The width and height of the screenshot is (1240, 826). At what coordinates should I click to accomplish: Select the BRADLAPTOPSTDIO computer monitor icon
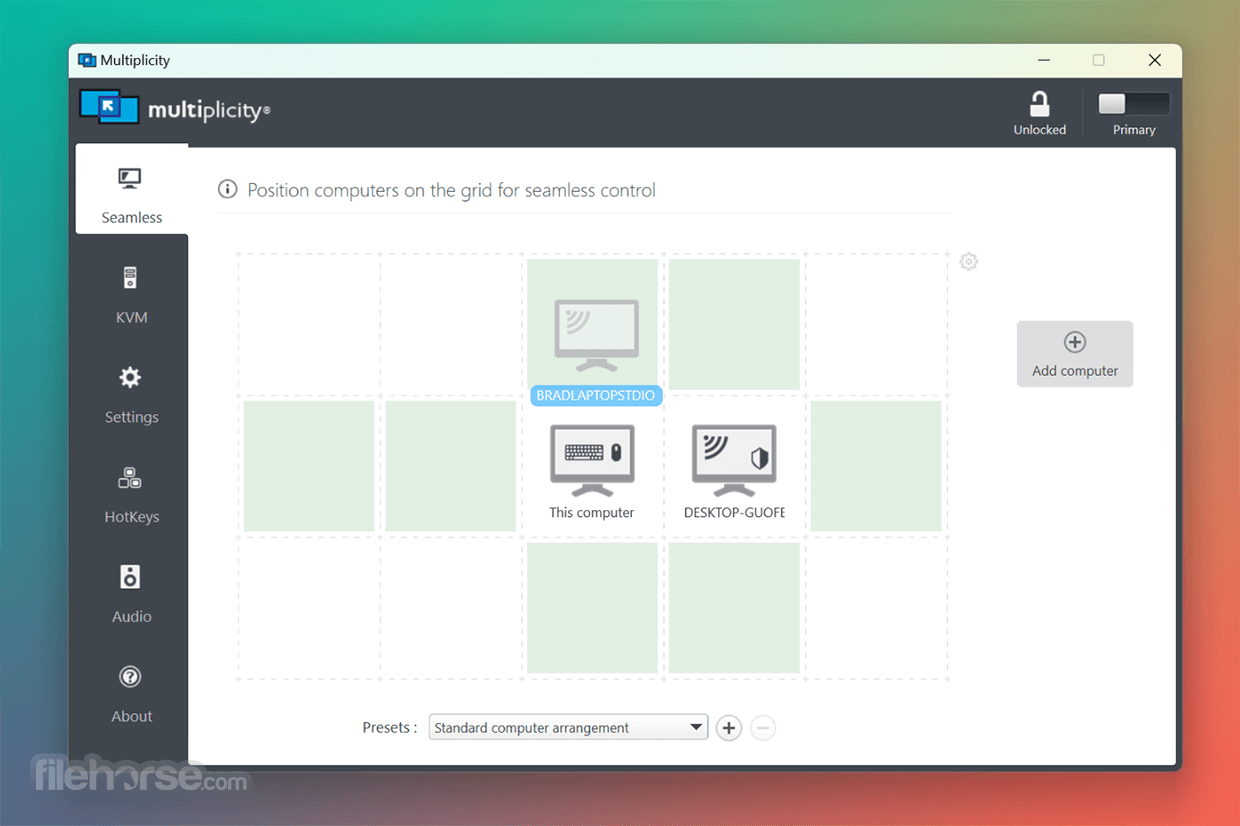[x=597, y=335]
